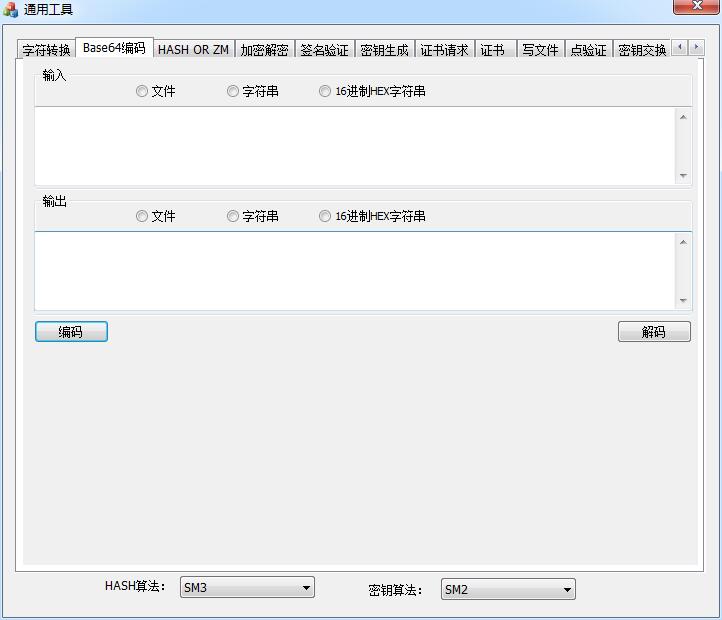This screenshot has height=620, width=722.
Task: Open the 密钥交换 tab
Action: 642,49
